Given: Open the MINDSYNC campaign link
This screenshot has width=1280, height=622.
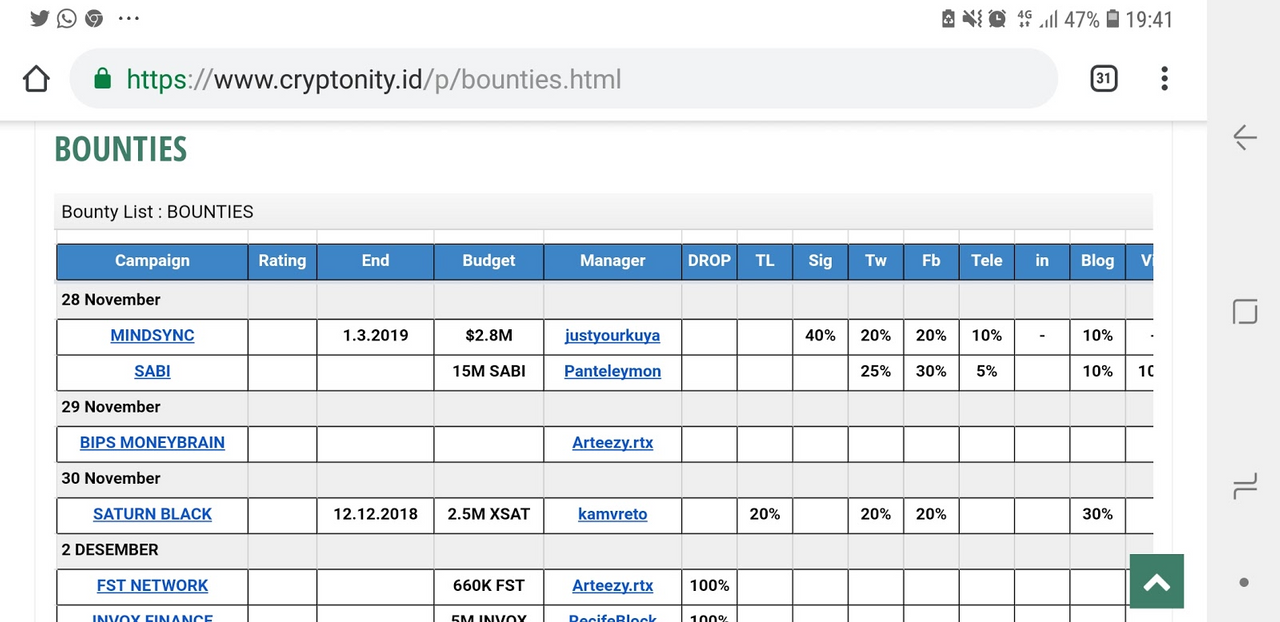Looking at the screenshot, I should (x=152, y=336).
